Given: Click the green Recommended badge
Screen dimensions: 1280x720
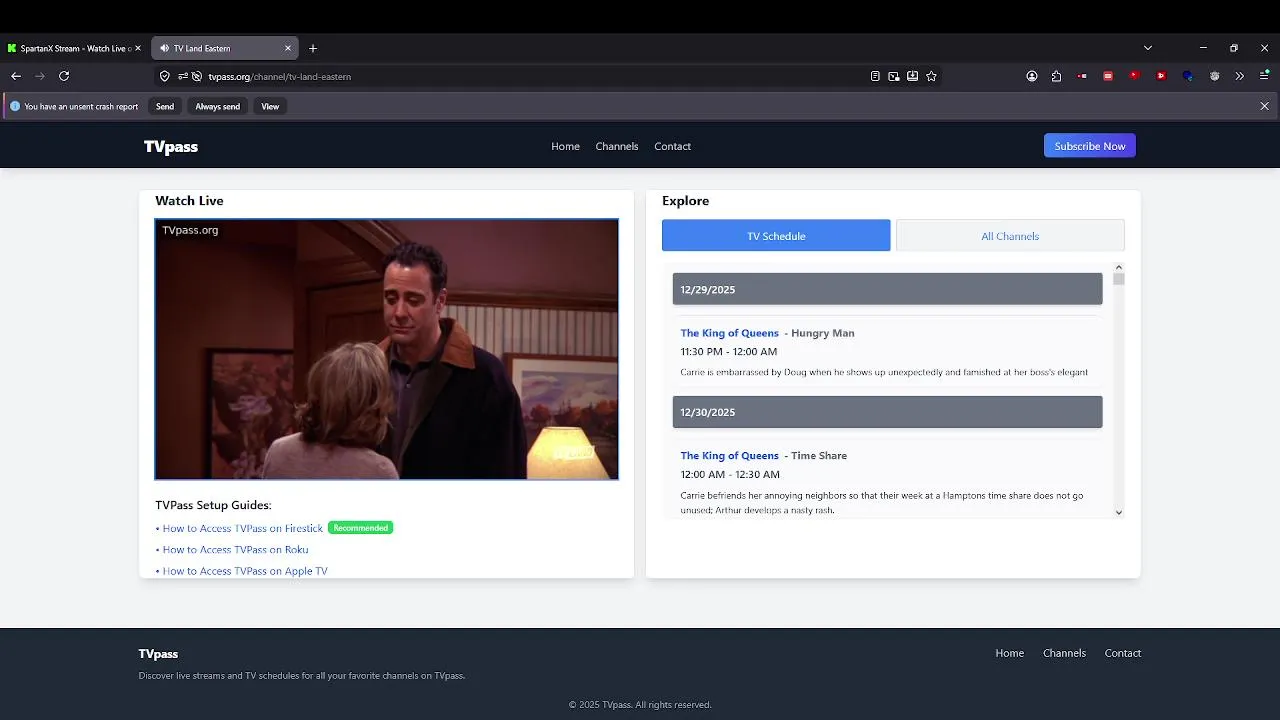Looking at the screenshot, I should pyautogui.click(x=361, y=528).
